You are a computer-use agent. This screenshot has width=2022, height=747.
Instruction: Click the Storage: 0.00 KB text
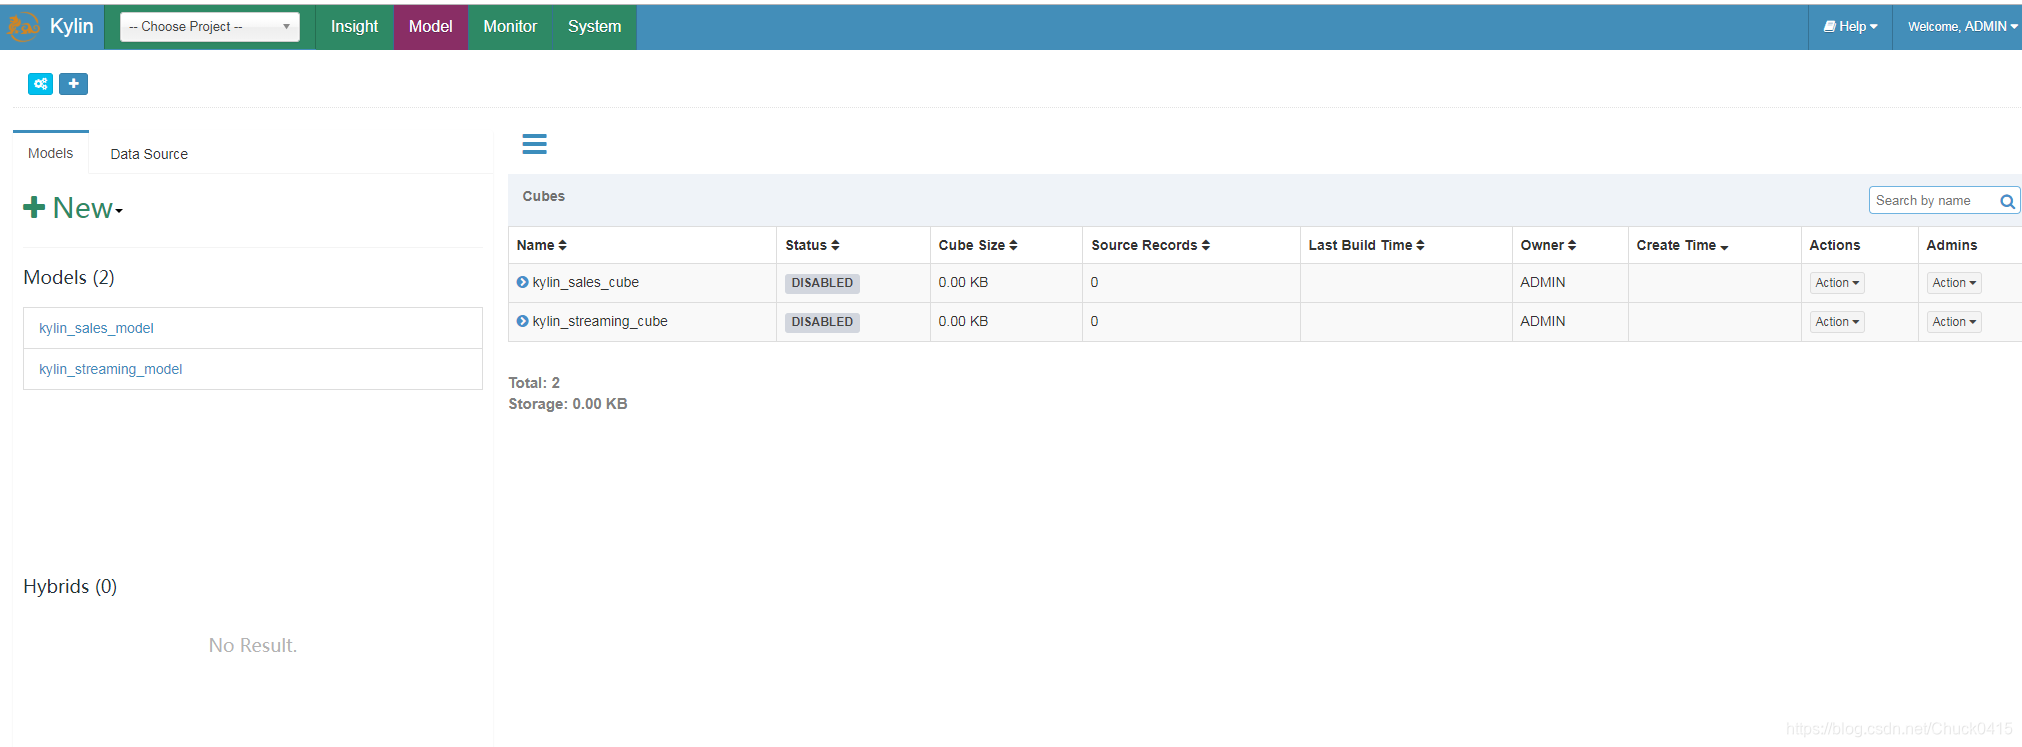point(568,404)
